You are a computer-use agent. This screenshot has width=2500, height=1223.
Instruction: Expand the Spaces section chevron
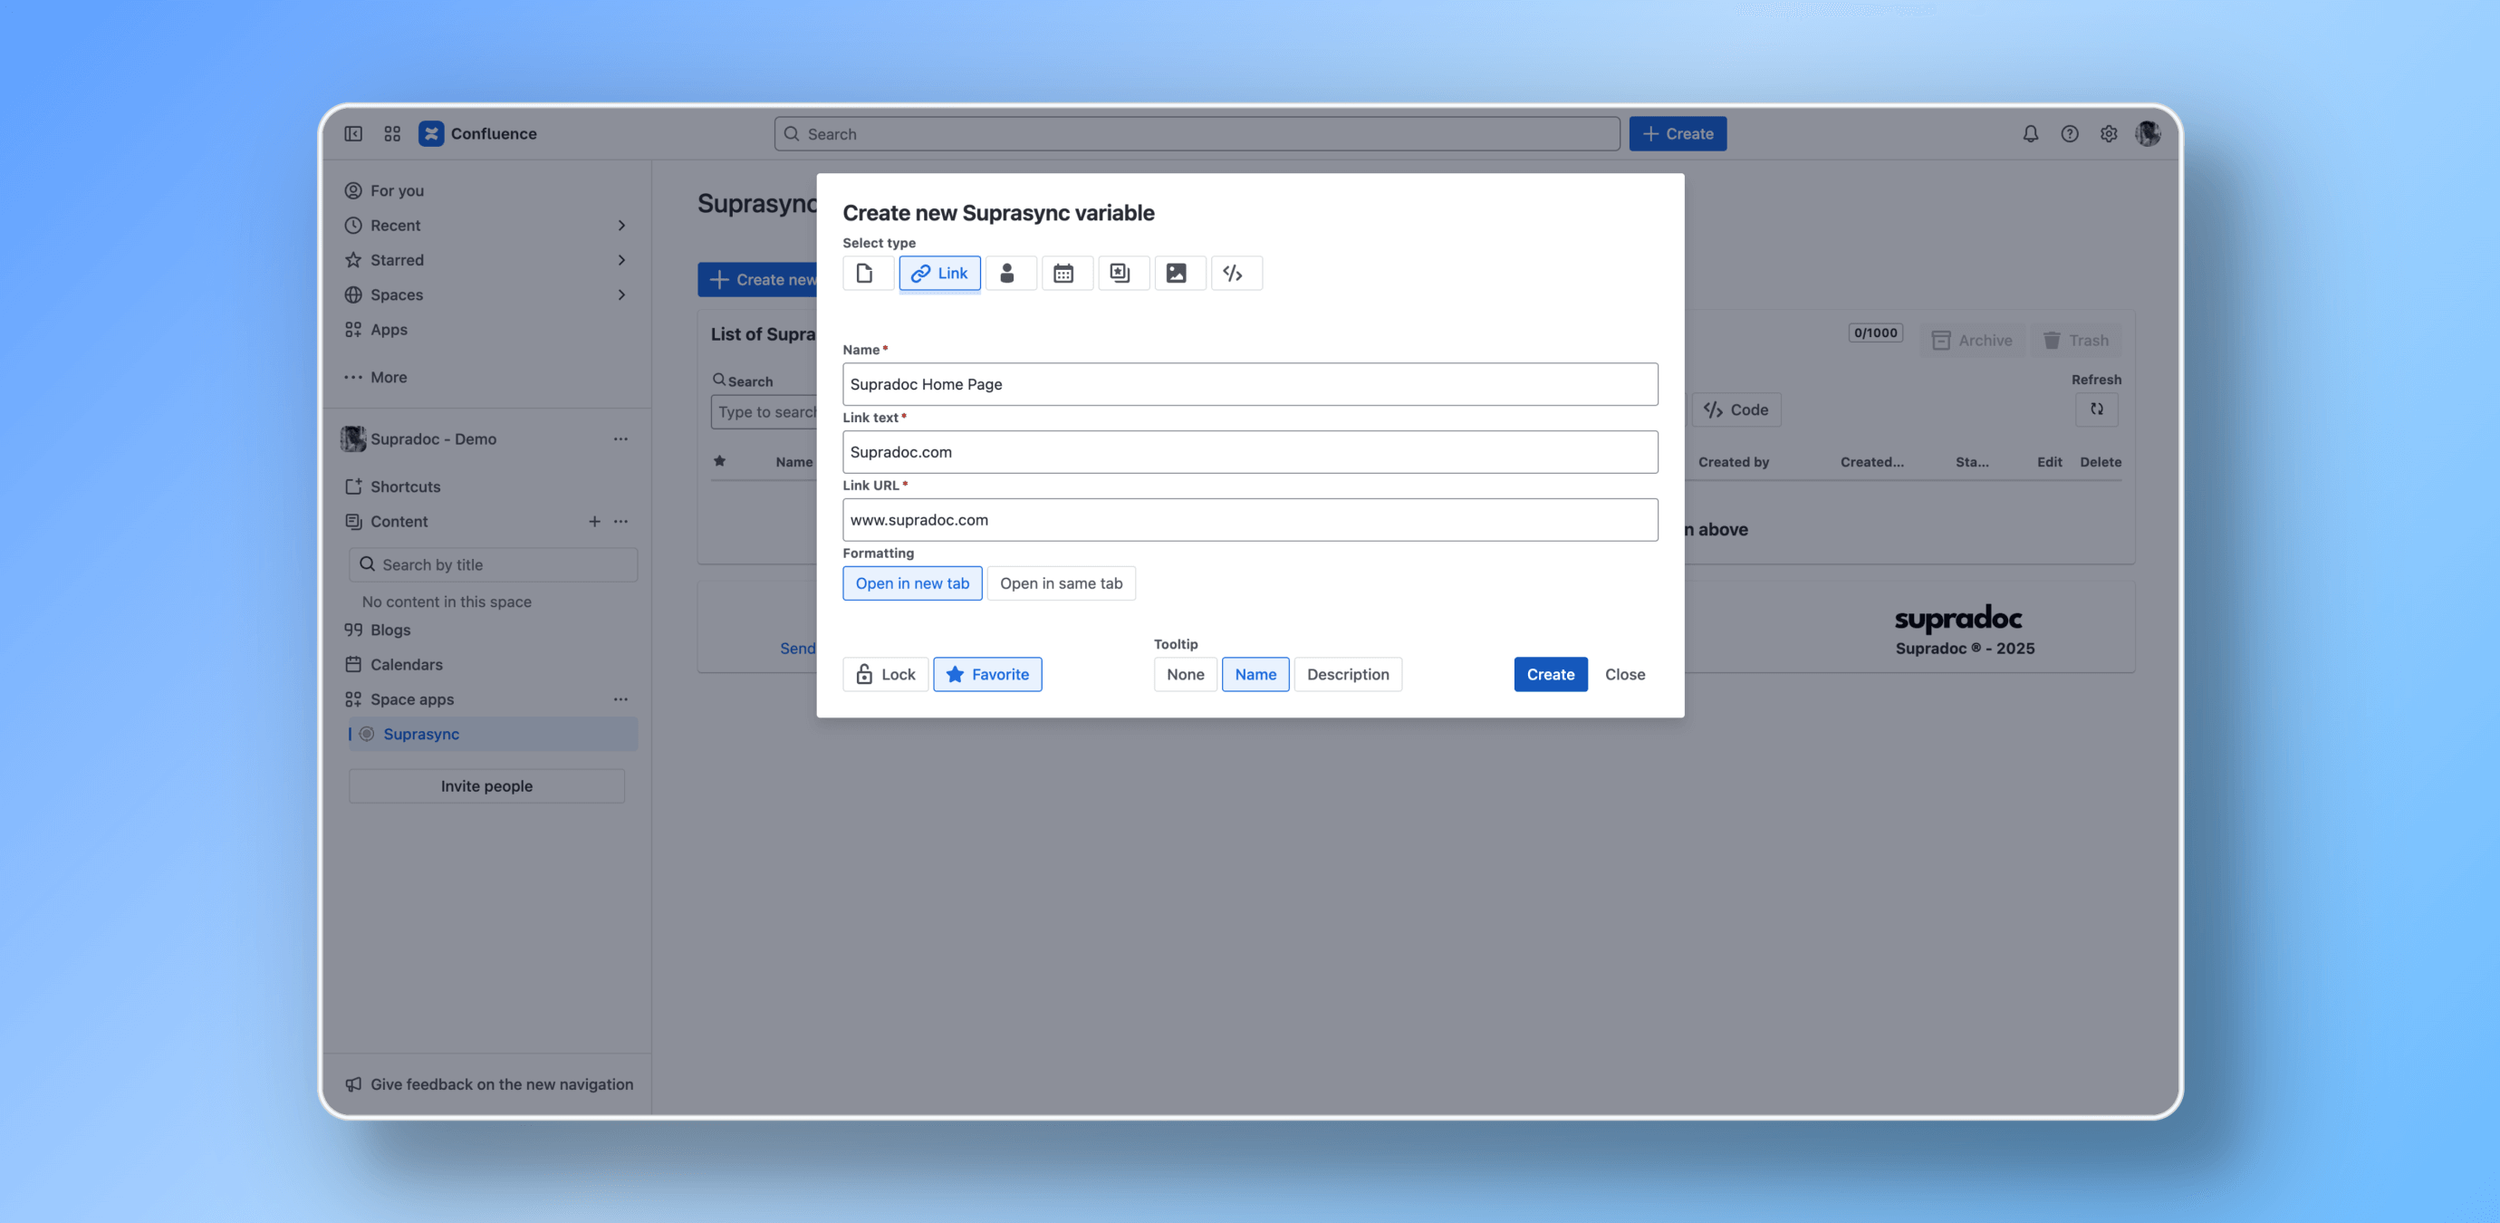click(x=621, y=295)
